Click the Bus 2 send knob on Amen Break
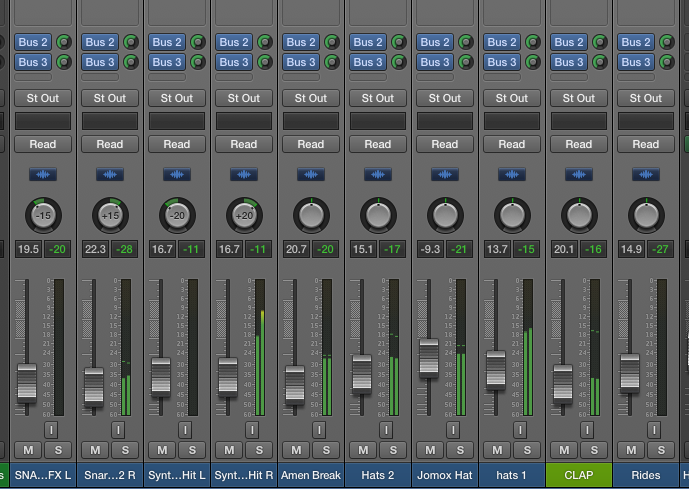This screenshot has width=689, height=489. coord(334,42)
